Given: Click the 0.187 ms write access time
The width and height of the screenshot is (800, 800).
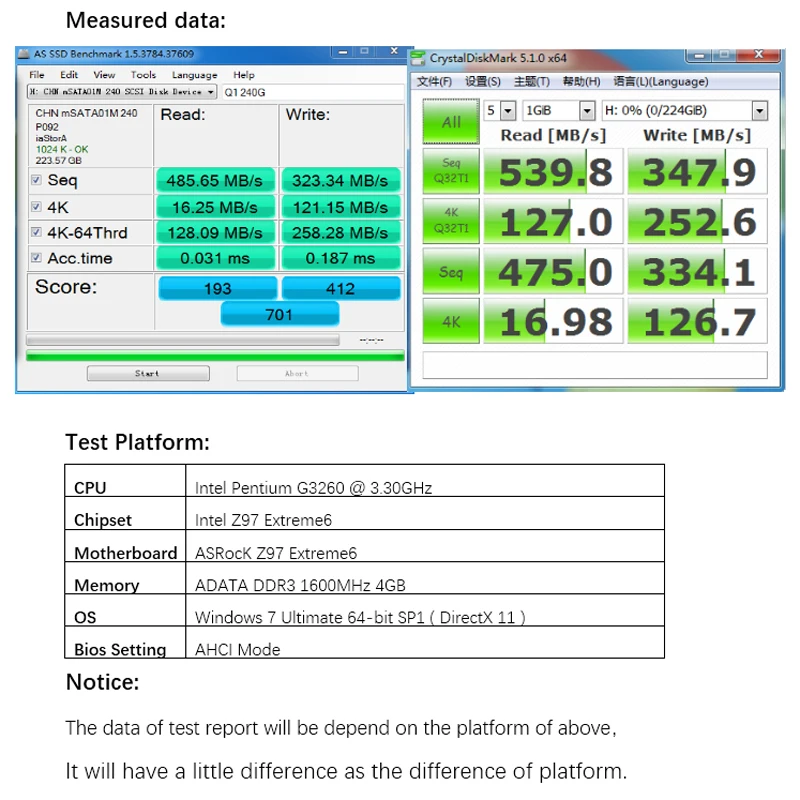Looking at the screenshot, I should click(x=341, y=258).
